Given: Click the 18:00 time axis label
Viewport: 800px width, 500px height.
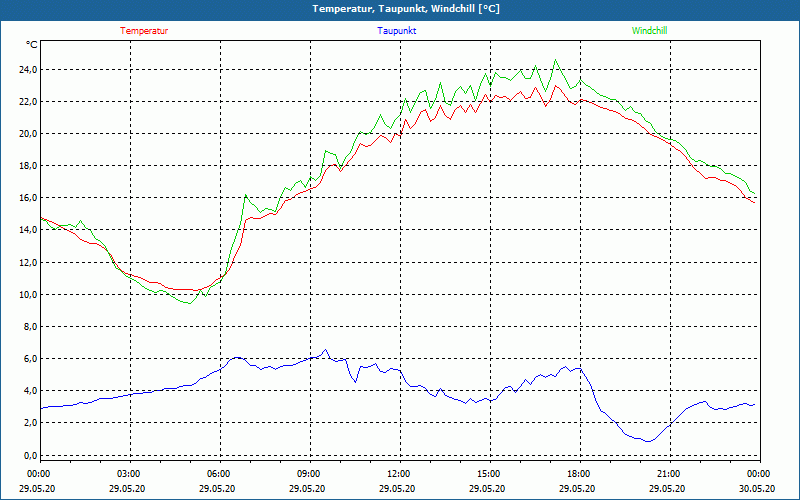Looking at the screenshot, I should coord(579,474).
